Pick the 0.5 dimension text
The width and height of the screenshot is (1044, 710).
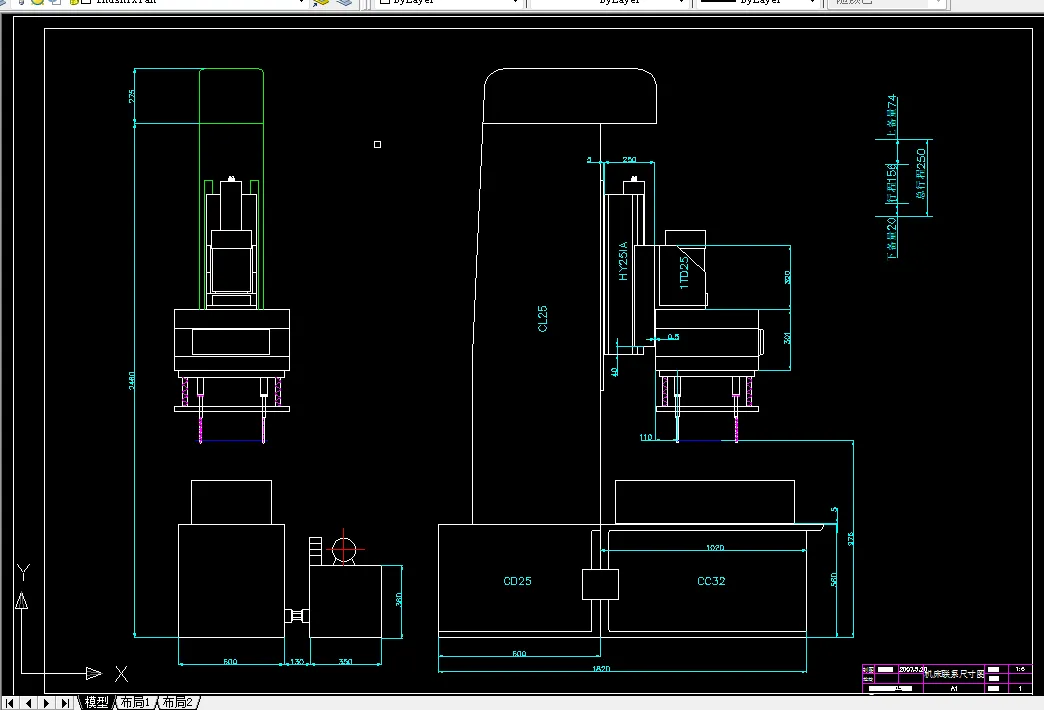tap(673, 336)
